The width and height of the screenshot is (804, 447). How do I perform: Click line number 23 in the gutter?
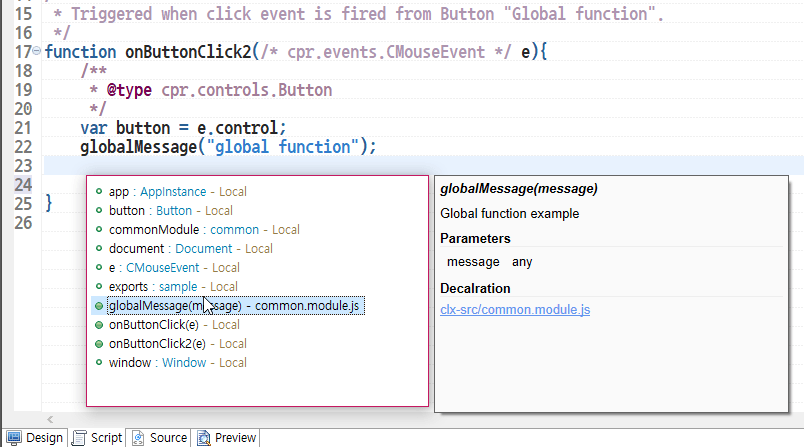(x=23, y=166)
